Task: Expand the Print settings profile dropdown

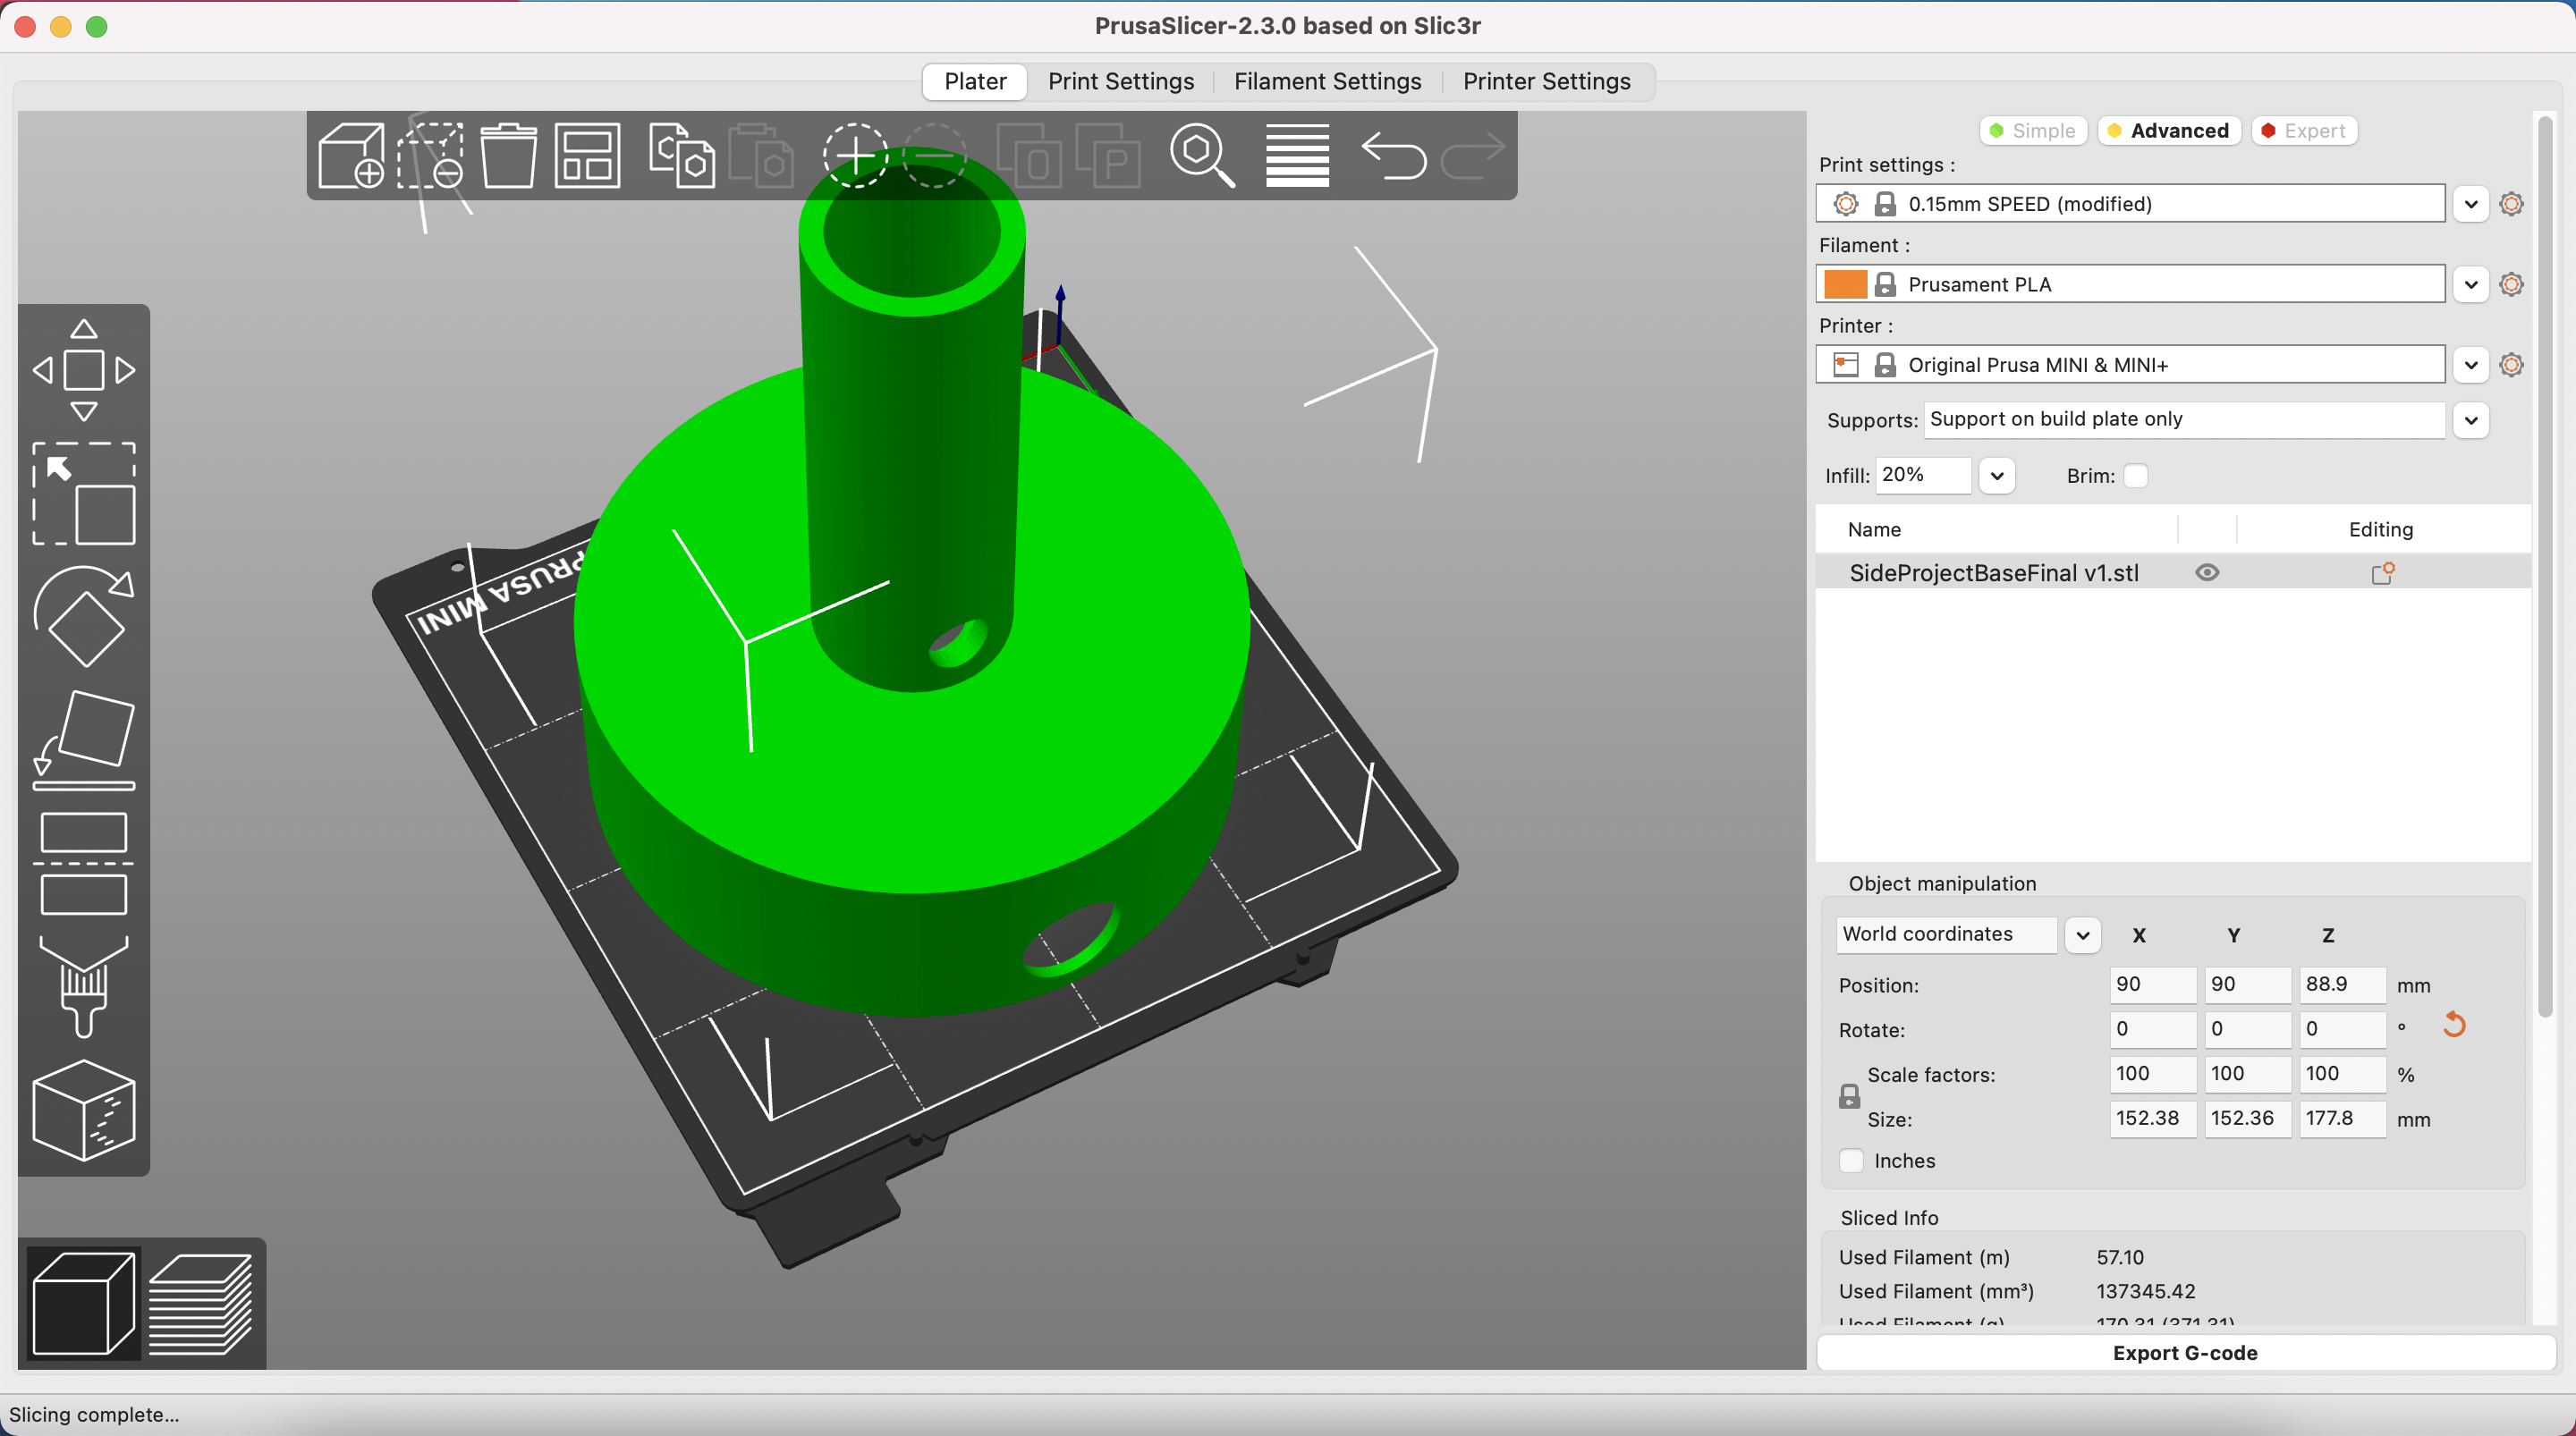Action: 2470,201
